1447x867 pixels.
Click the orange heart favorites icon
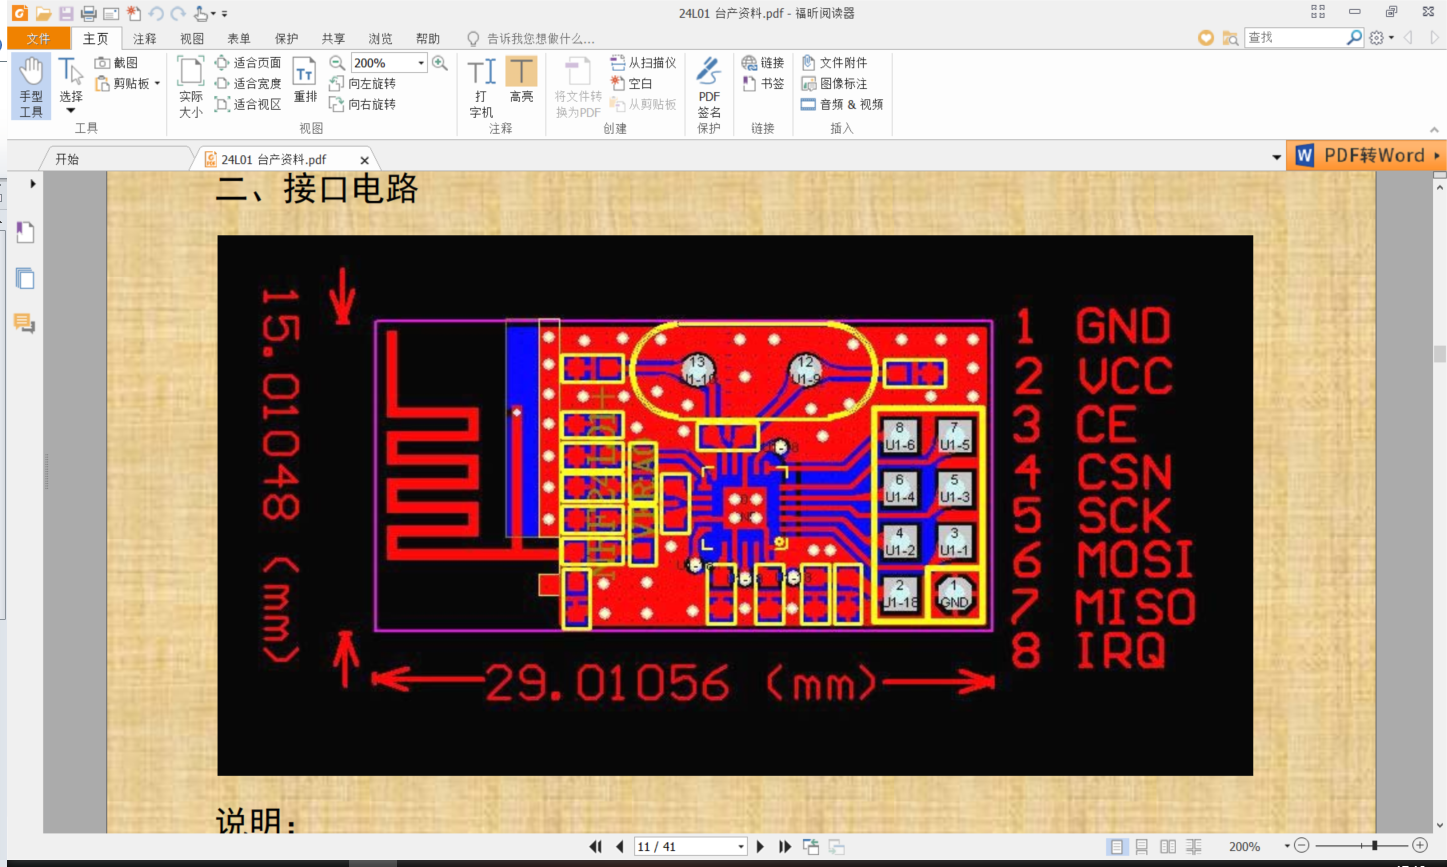click(1206, 38)
